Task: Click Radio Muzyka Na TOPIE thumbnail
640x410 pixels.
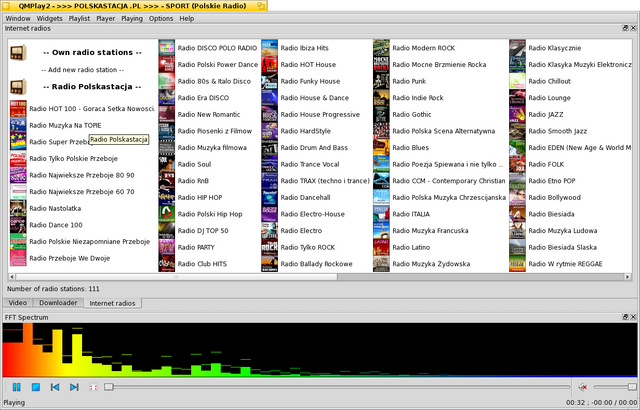Action: (x=18, y=125)
